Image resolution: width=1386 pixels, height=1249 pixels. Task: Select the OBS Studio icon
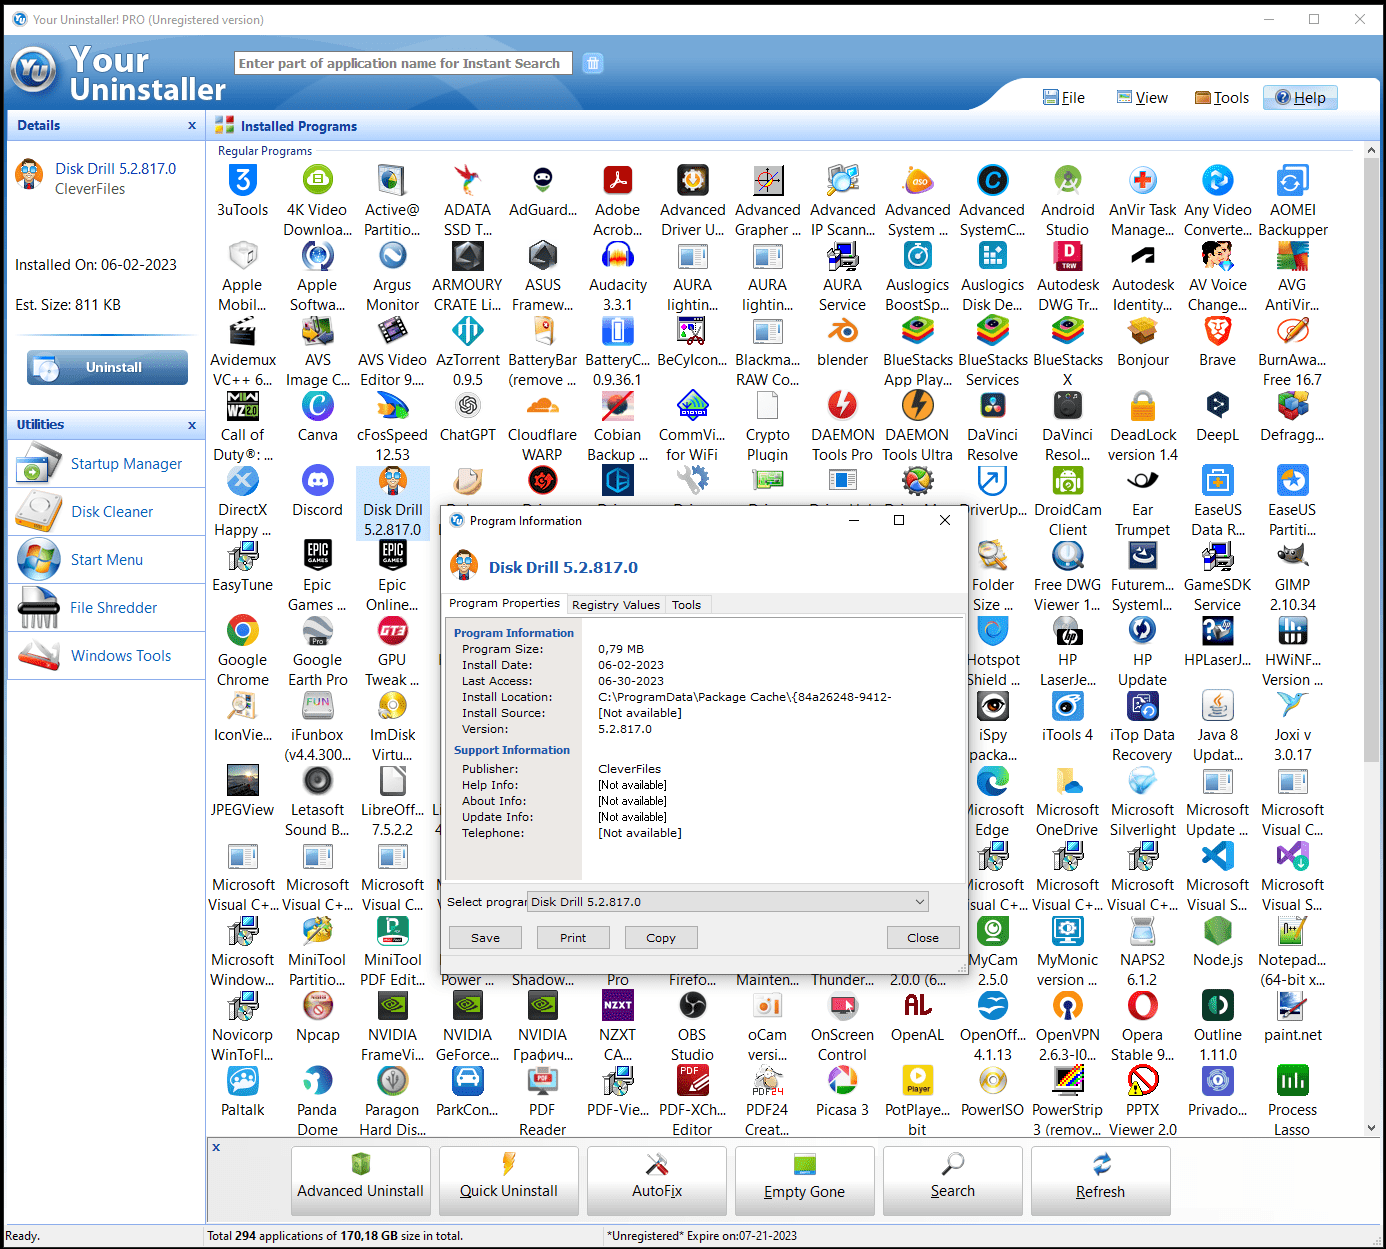tap(693, 1006)
